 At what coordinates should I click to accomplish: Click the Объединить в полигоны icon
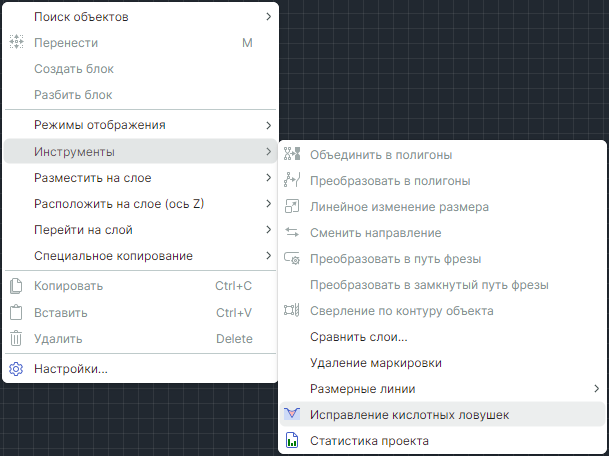point(292,155)
